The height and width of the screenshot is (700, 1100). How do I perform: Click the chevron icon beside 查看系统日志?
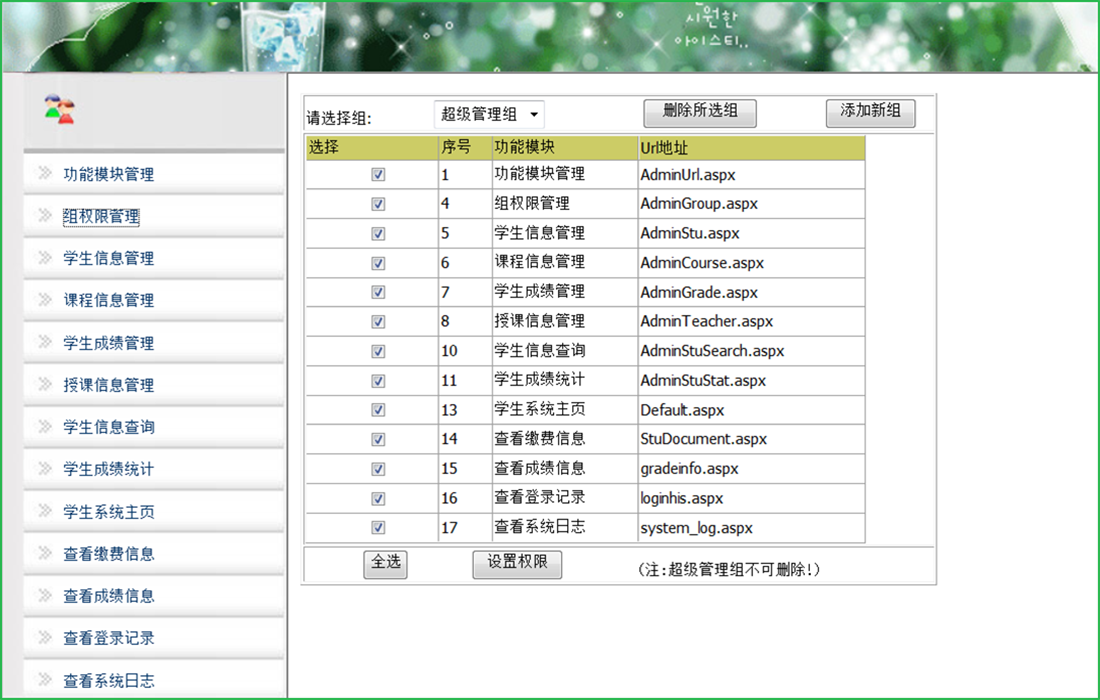45,680
